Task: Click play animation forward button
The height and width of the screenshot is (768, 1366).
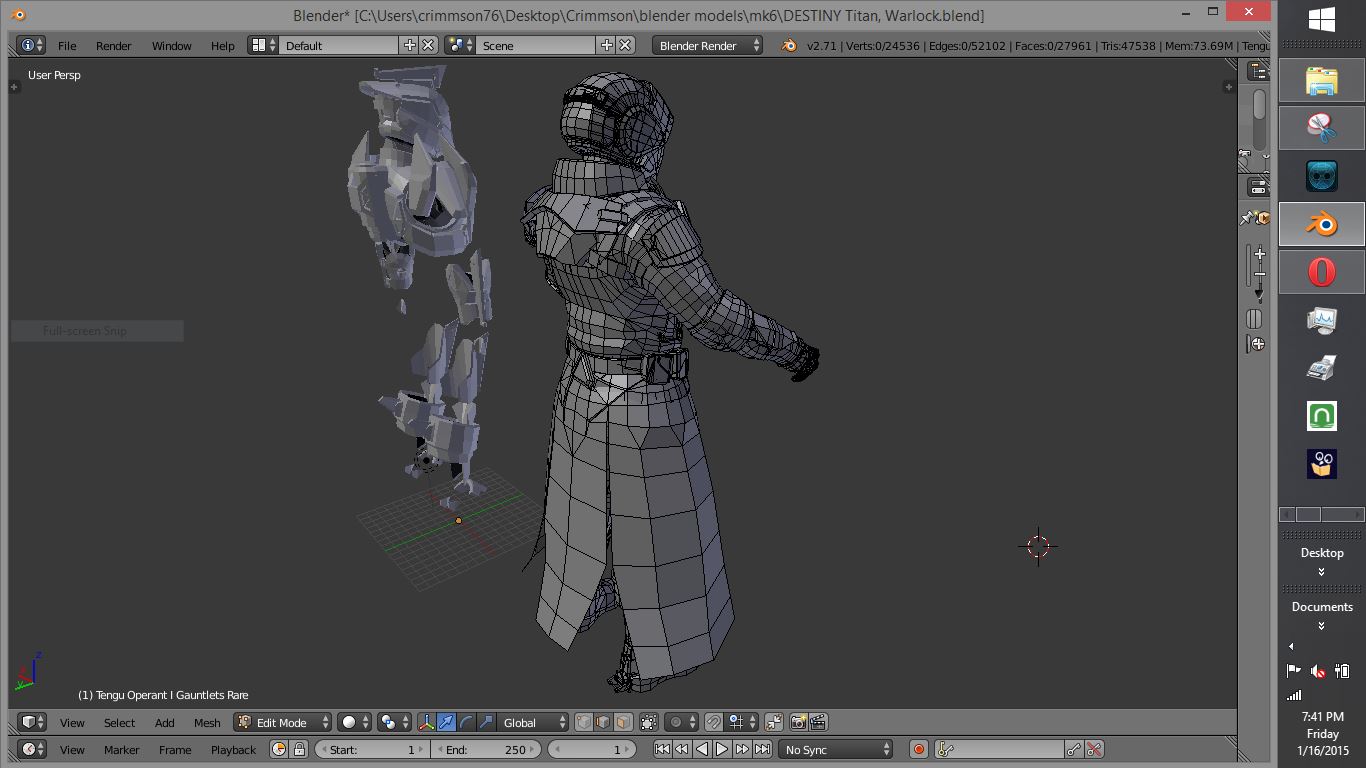Action: pos(722,749)
